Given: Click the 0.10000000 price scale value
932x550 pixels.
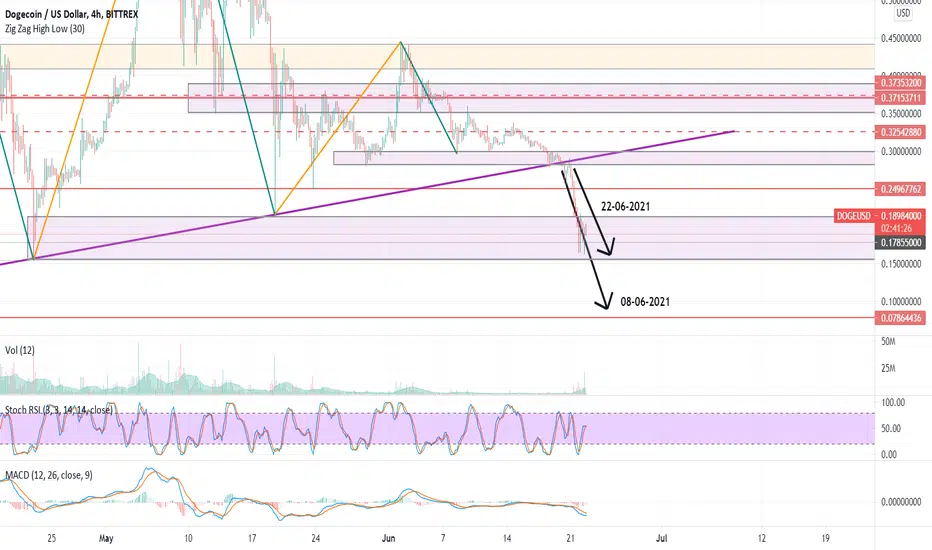Looking at the screenshot, I should pyautogui.click(x=901, y=301).
